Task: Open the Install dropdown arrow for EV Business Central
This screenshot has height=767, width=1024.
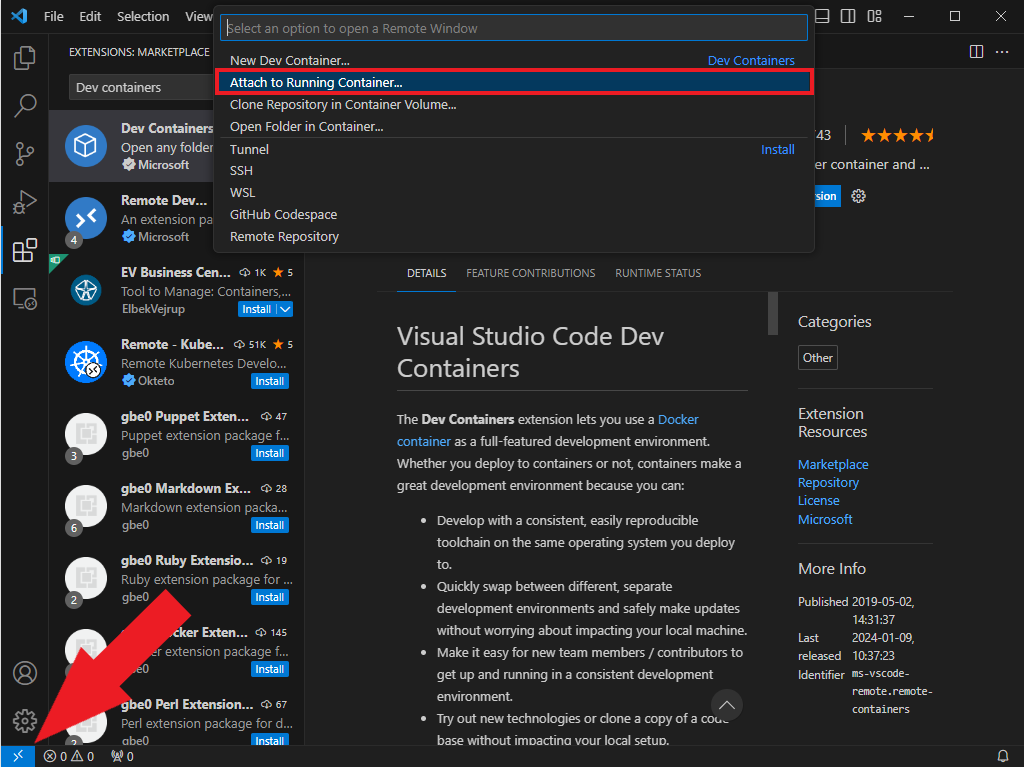Action: [285, 309]
